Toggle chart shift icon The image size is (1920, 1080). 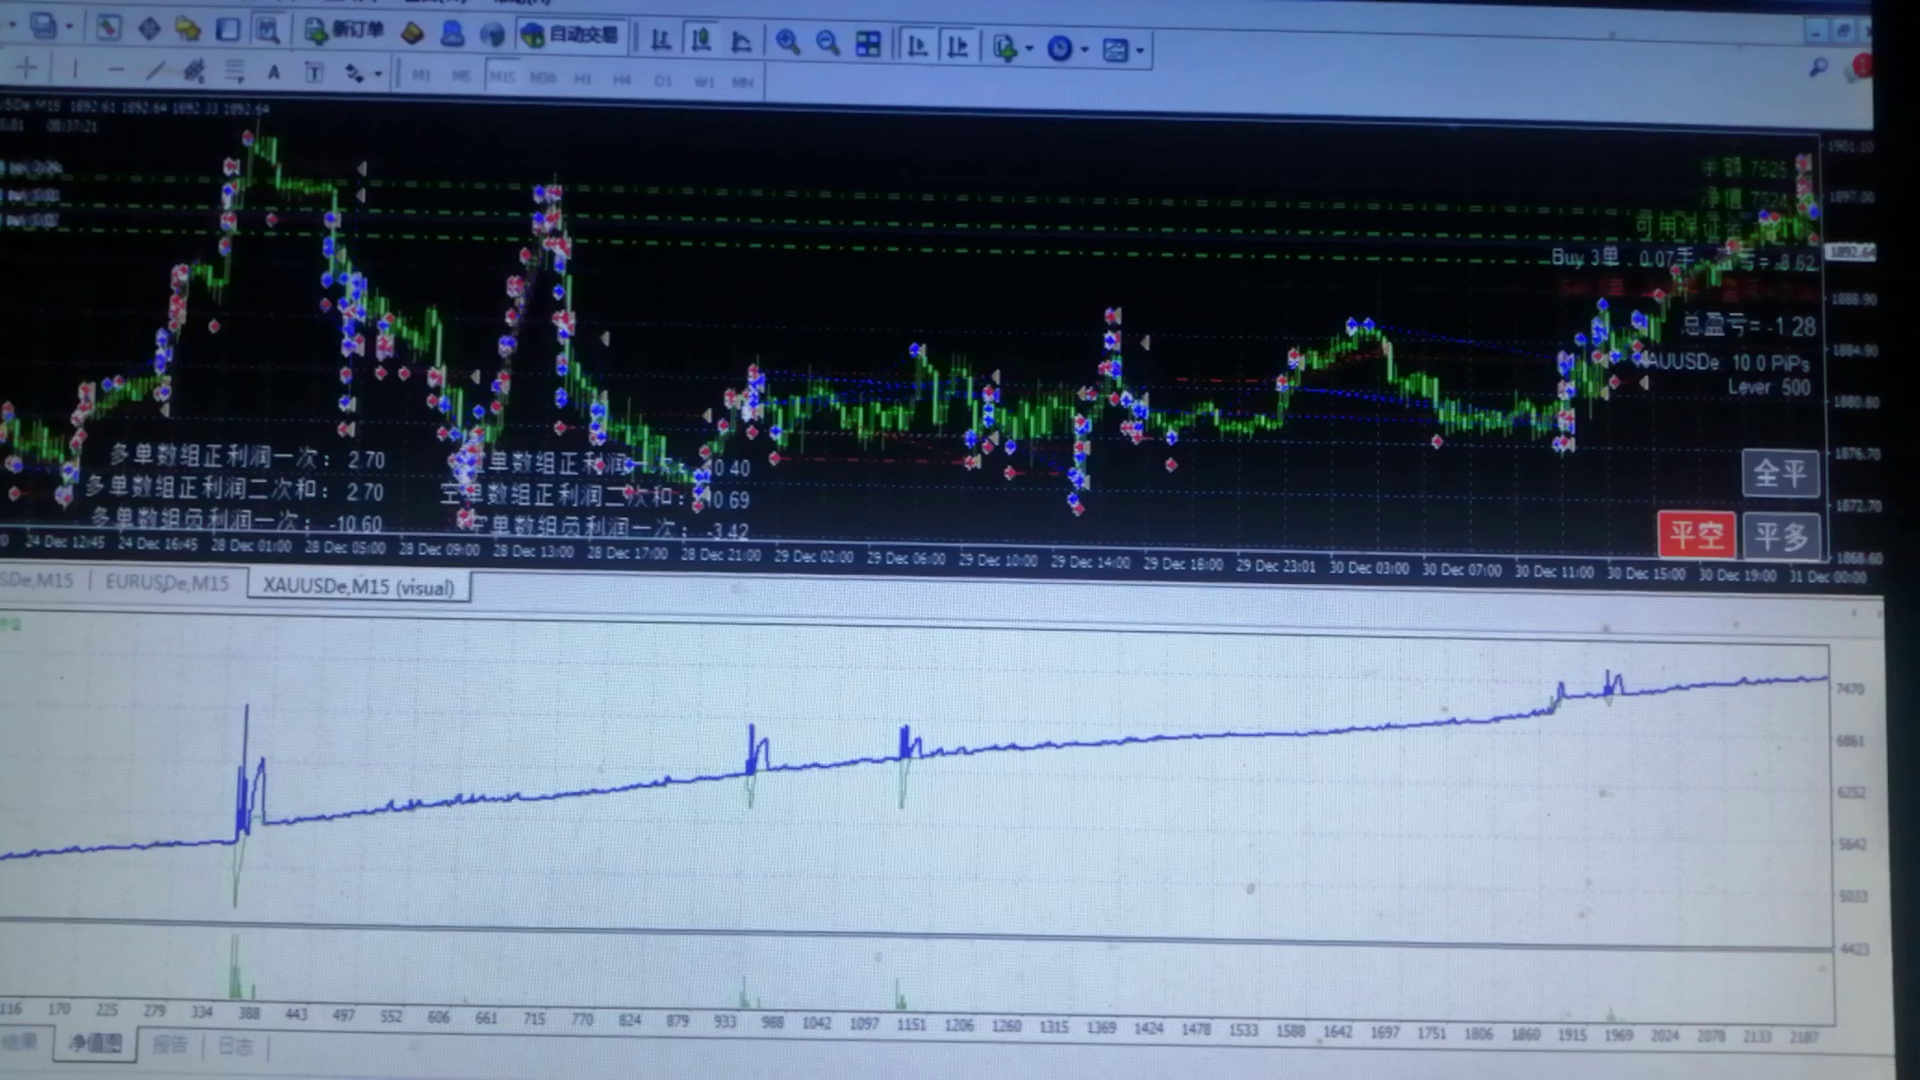point(957,46)
